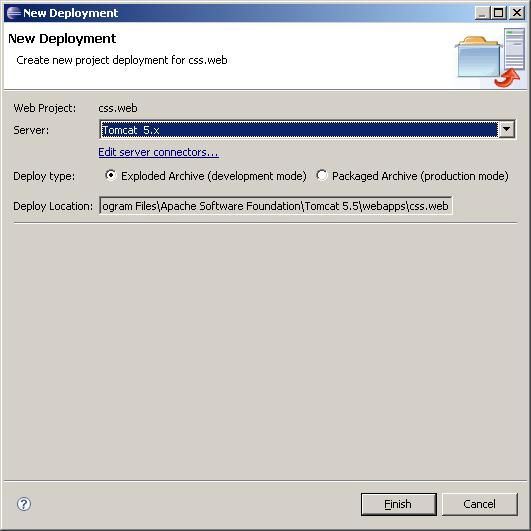Image resolution: width=531 pixels, height=531 pixels.
Task: Click the Server label
Action: [x=31, y=130]
